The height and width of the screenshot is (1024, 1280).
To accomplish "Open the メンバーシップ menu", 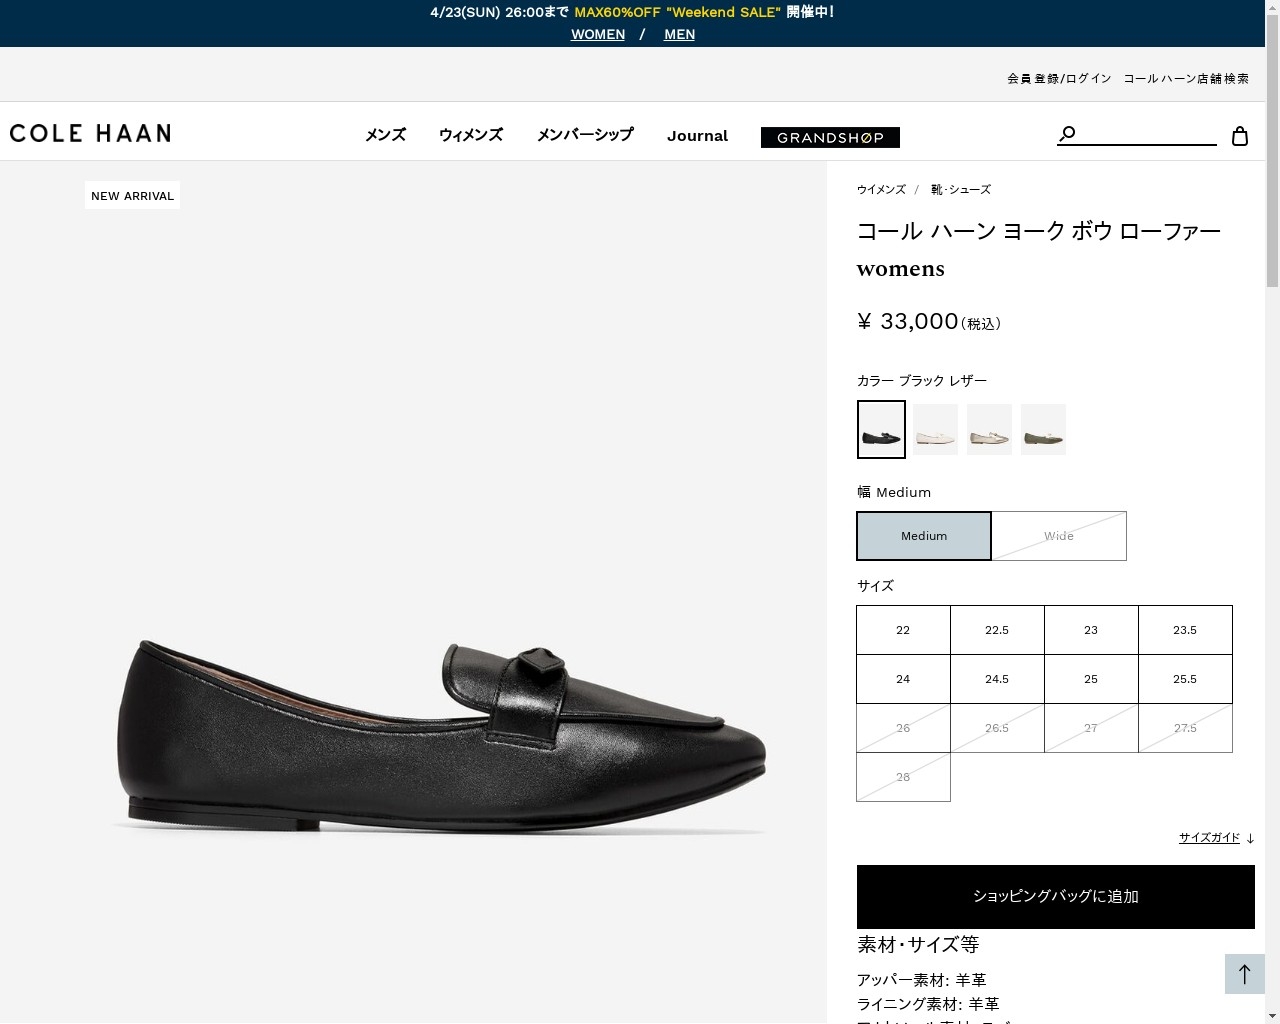I will 585,135.
